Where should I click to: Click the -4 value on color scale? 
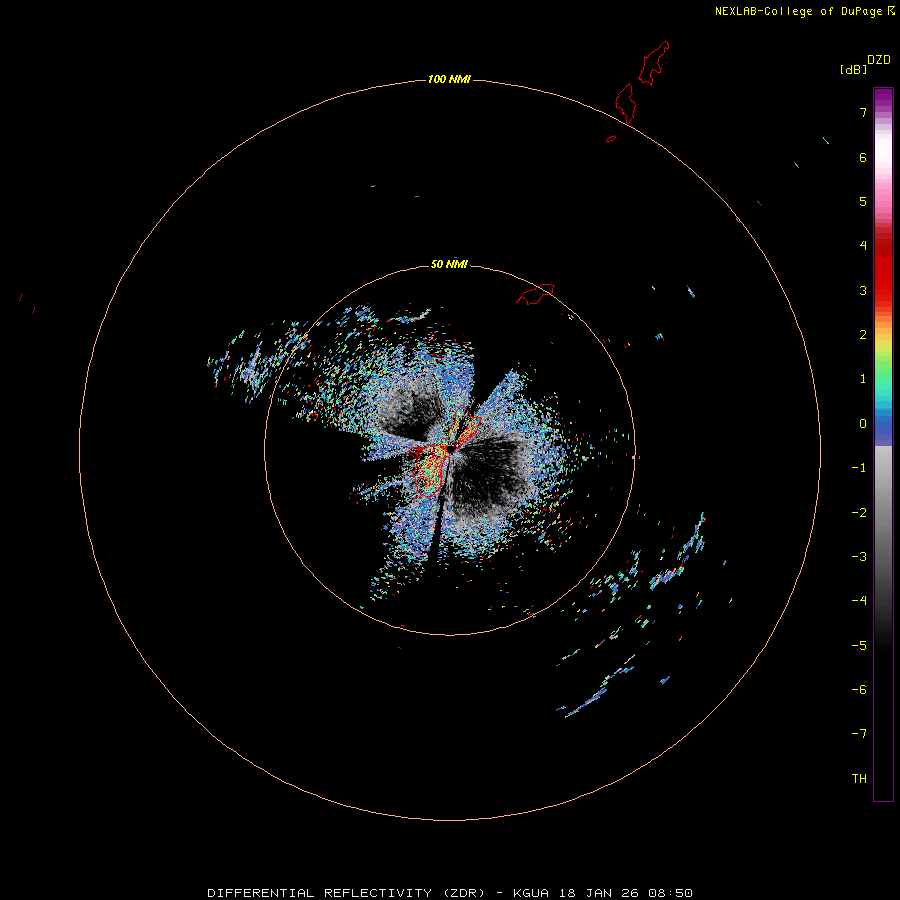point(859,601)
